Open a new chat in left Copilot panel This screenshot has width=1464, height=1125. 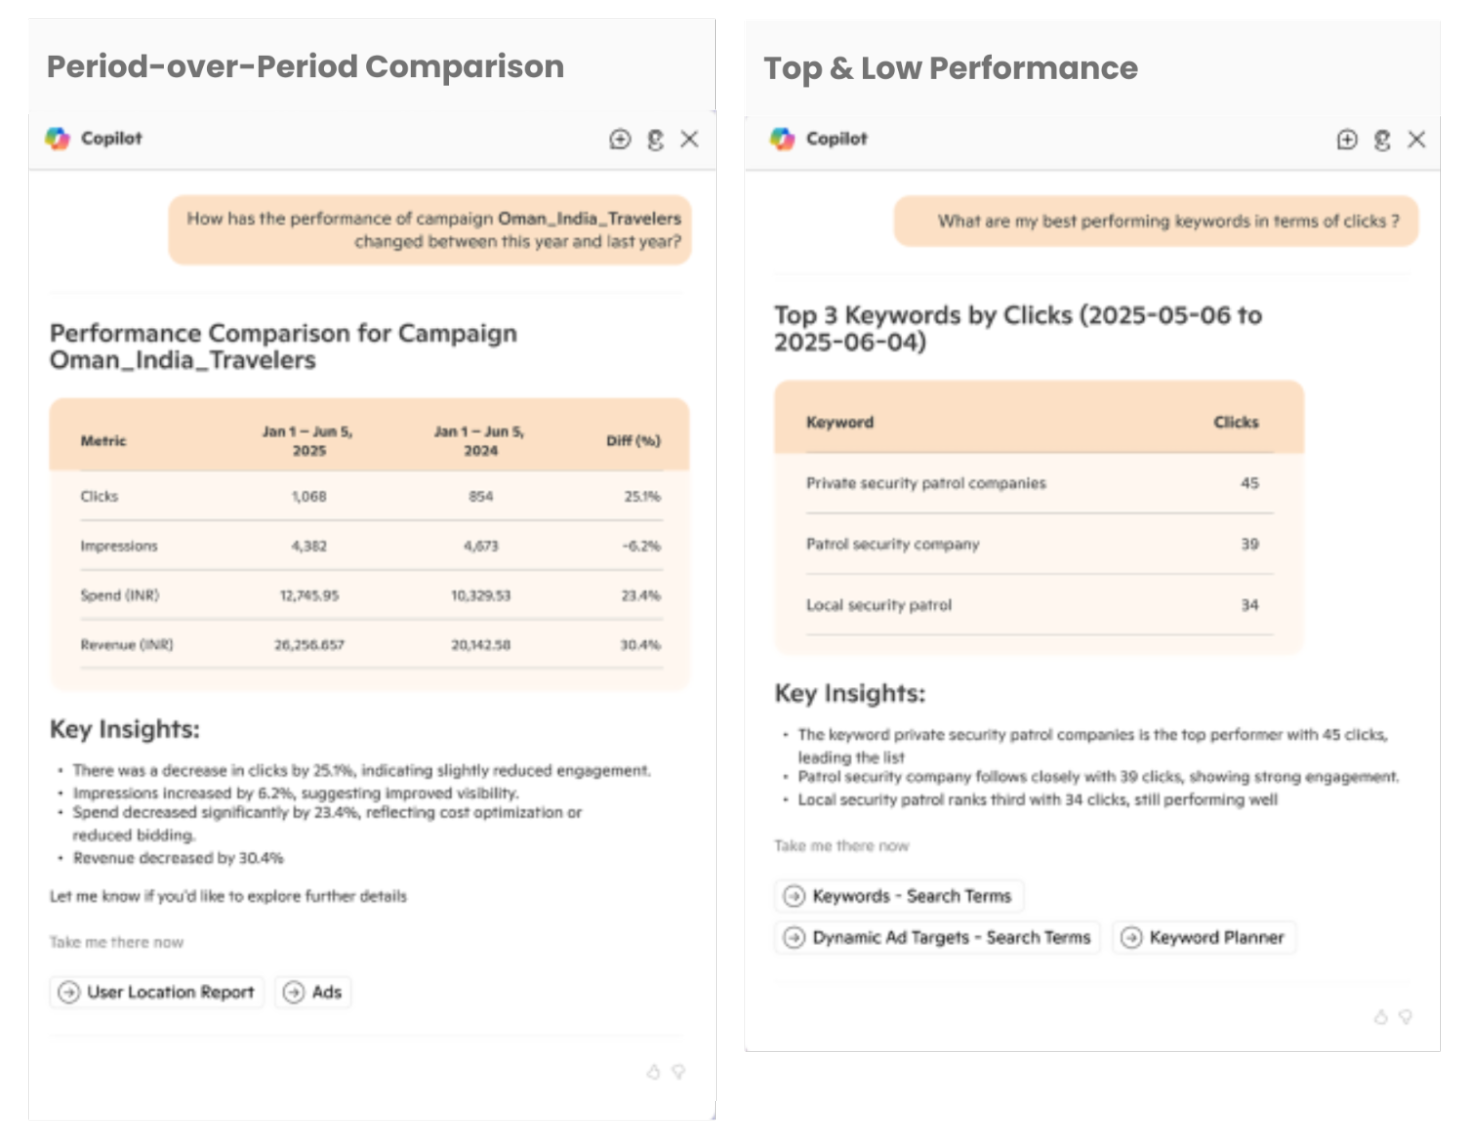618,140
